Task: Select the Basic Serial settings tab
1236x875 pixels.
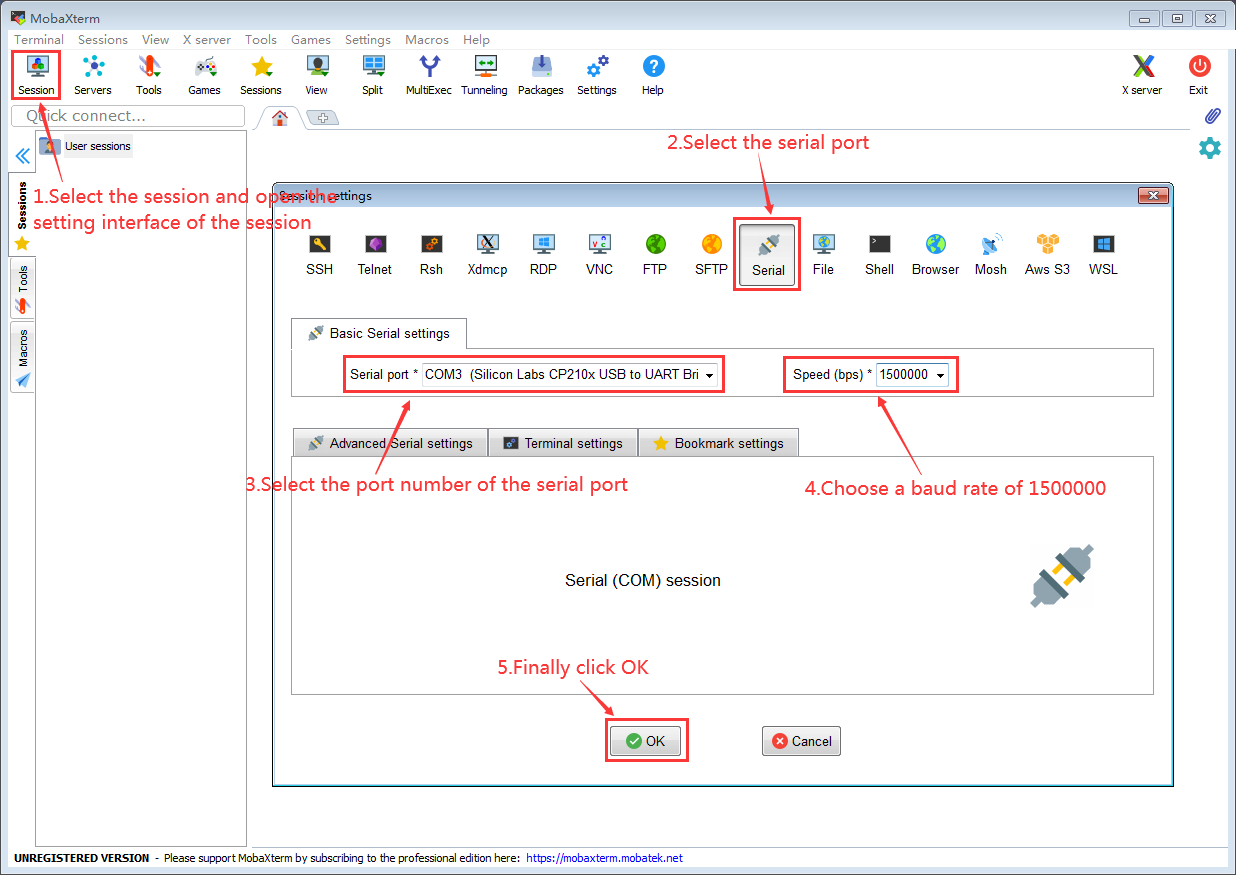Action: [x=379, y=333]
